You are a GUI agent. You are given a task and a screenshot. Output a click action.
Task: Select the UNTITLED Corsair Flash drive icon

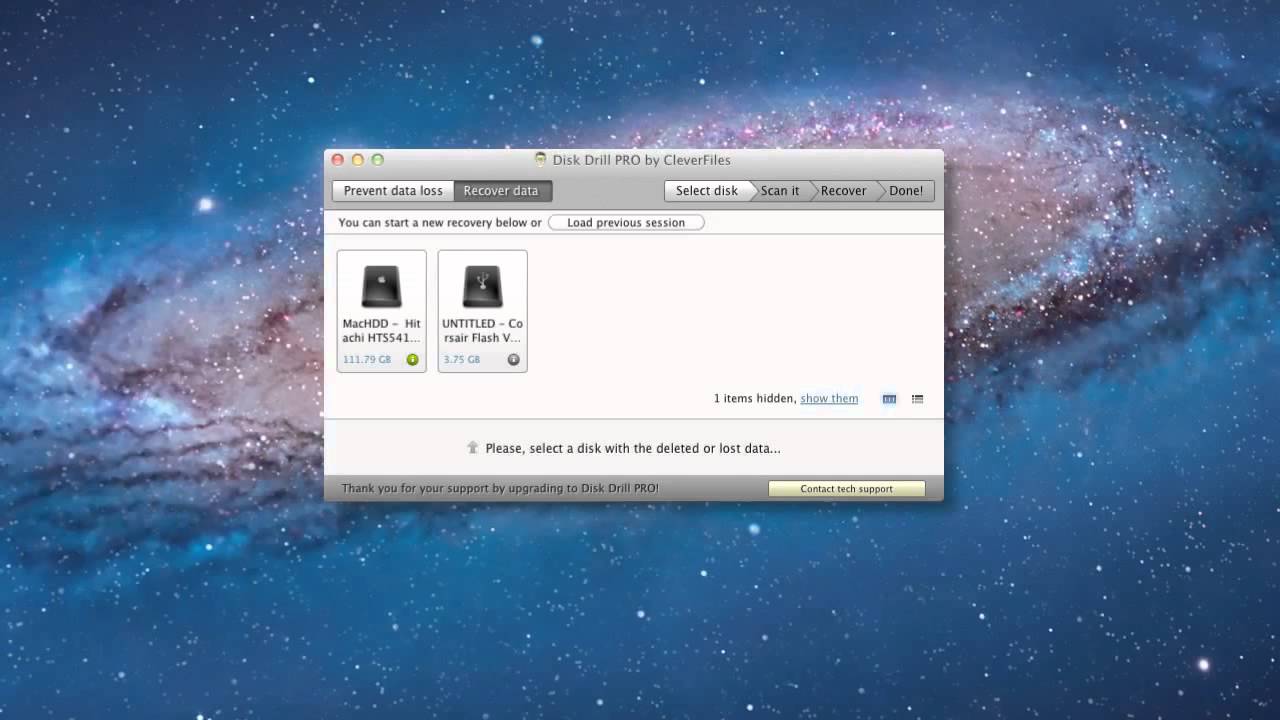pyautogui.click(x=482, y=287)
